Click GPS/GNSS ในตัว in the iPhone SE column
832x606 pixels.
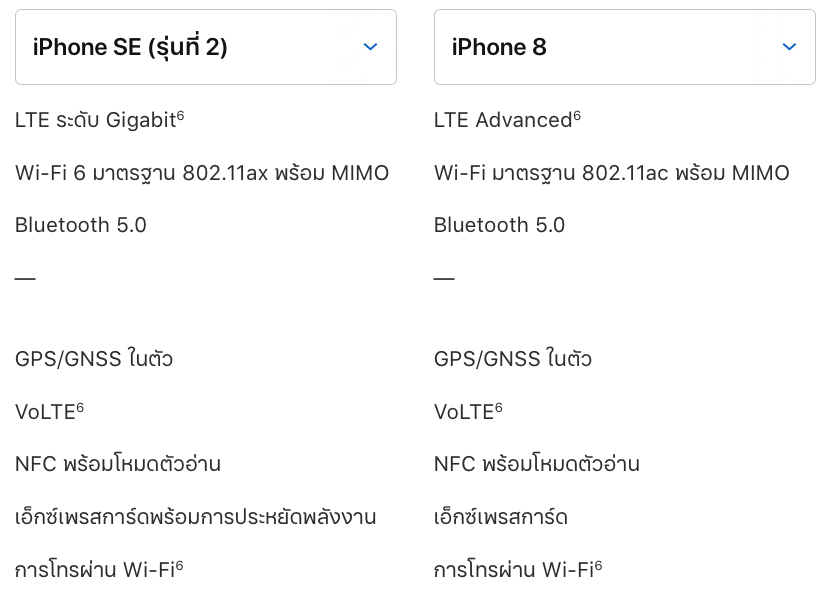pos(94,358)
